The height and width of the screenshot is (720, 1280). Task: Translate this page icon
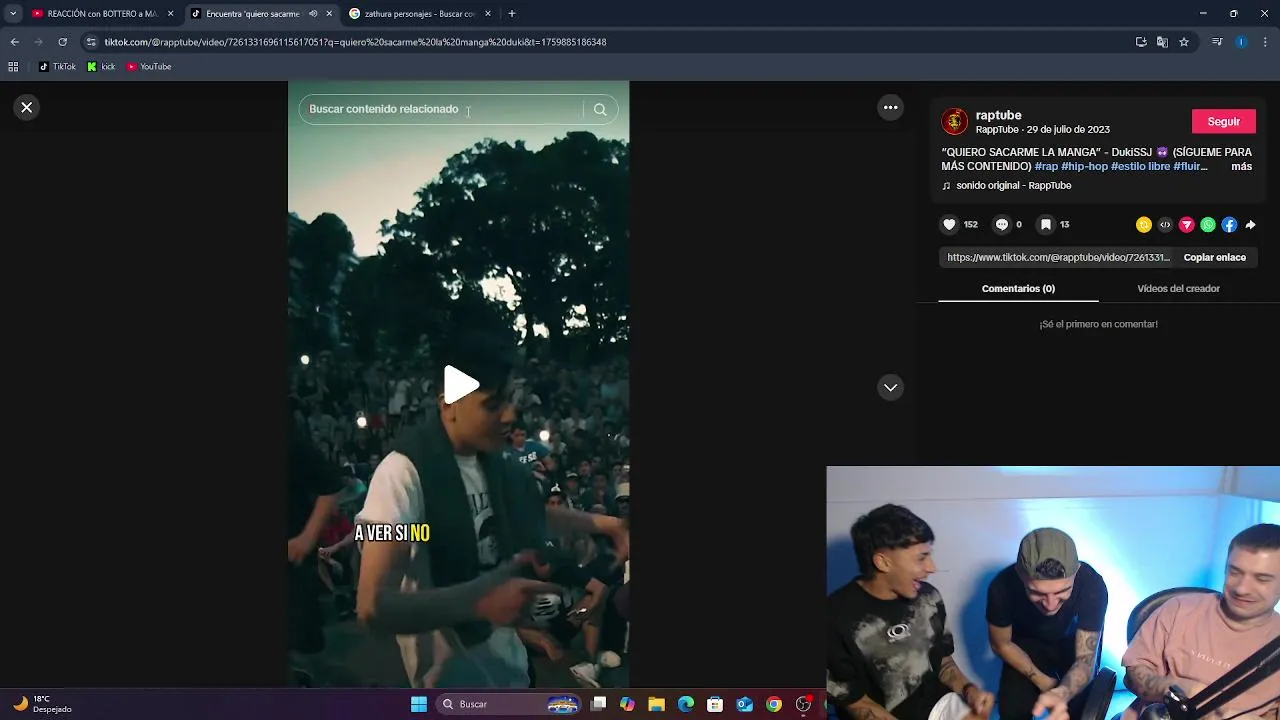coord(1162,42)
